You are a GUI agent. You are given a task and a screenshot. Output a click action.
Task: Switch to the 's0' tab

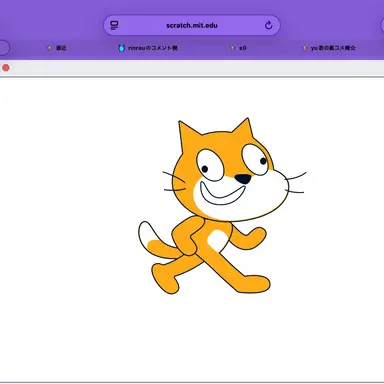(x=238, y=48)
